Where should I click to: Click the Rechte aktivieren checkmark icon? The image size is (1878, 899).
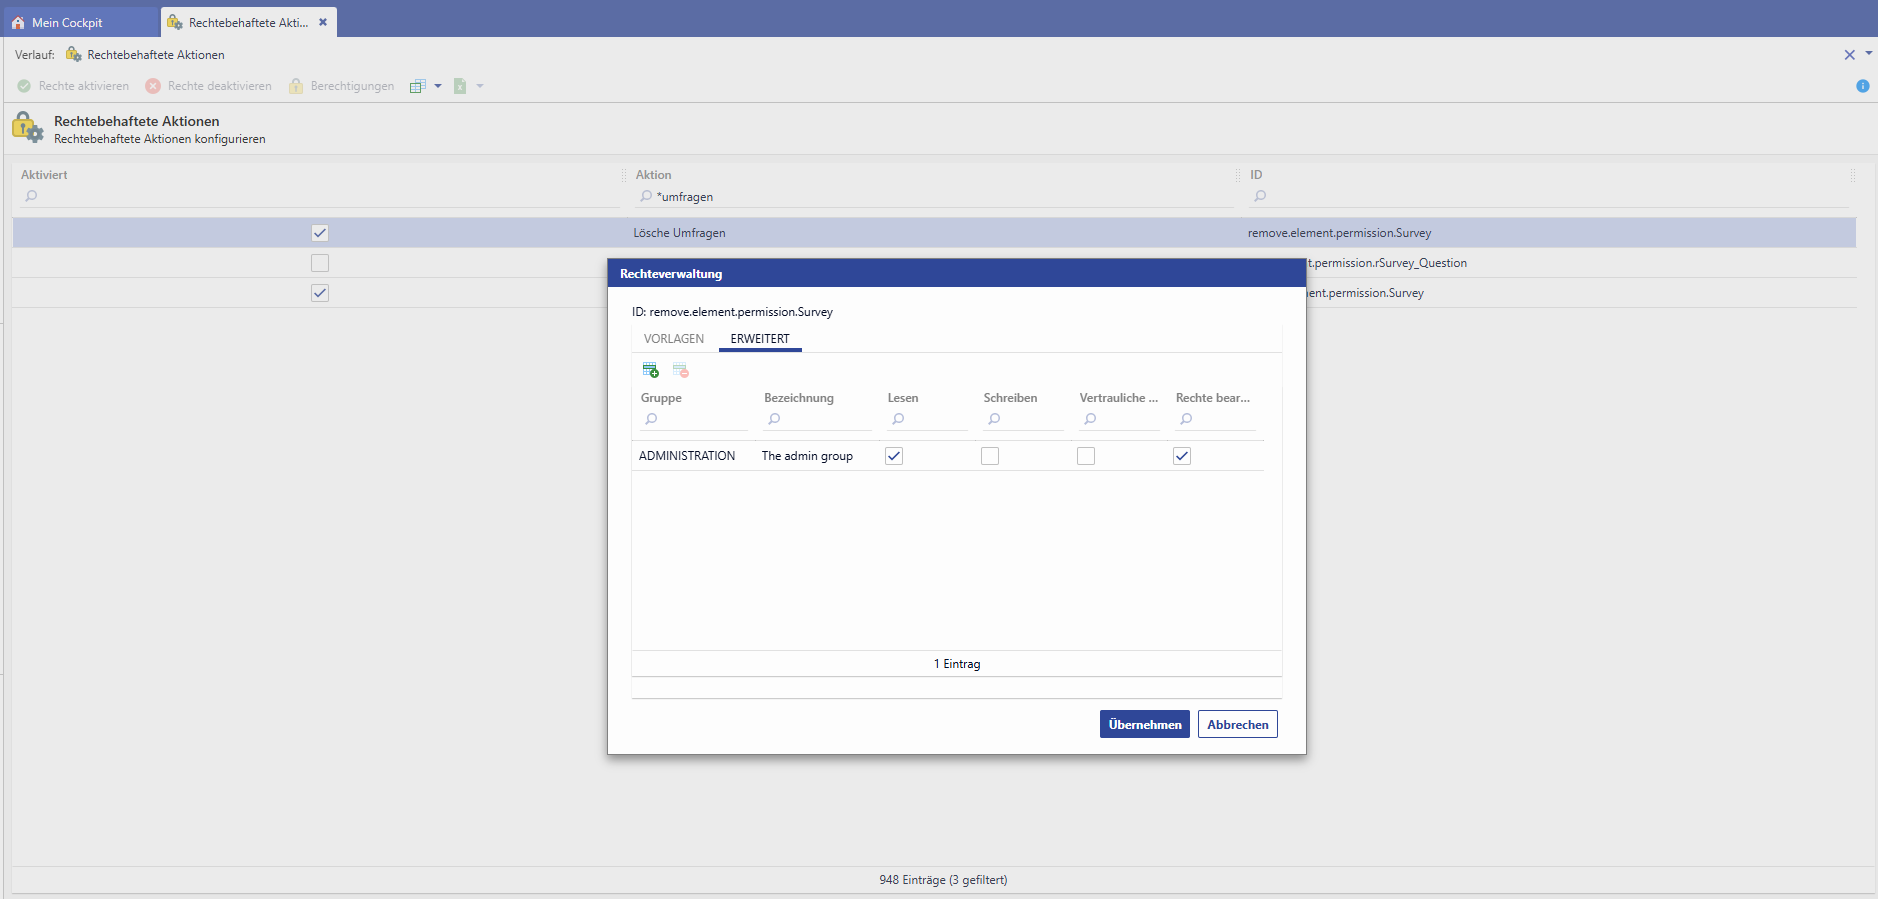[x=24, y=86]
